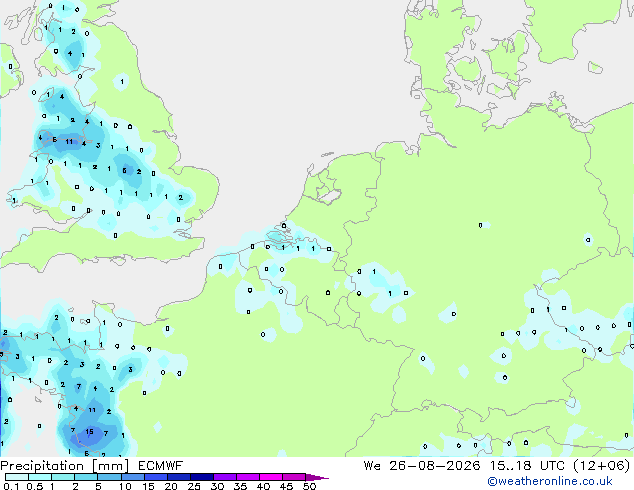The width and height of the screenshot is (634, 490).
Task: Select the "ECMWF" model label
Action: (161, 466)
